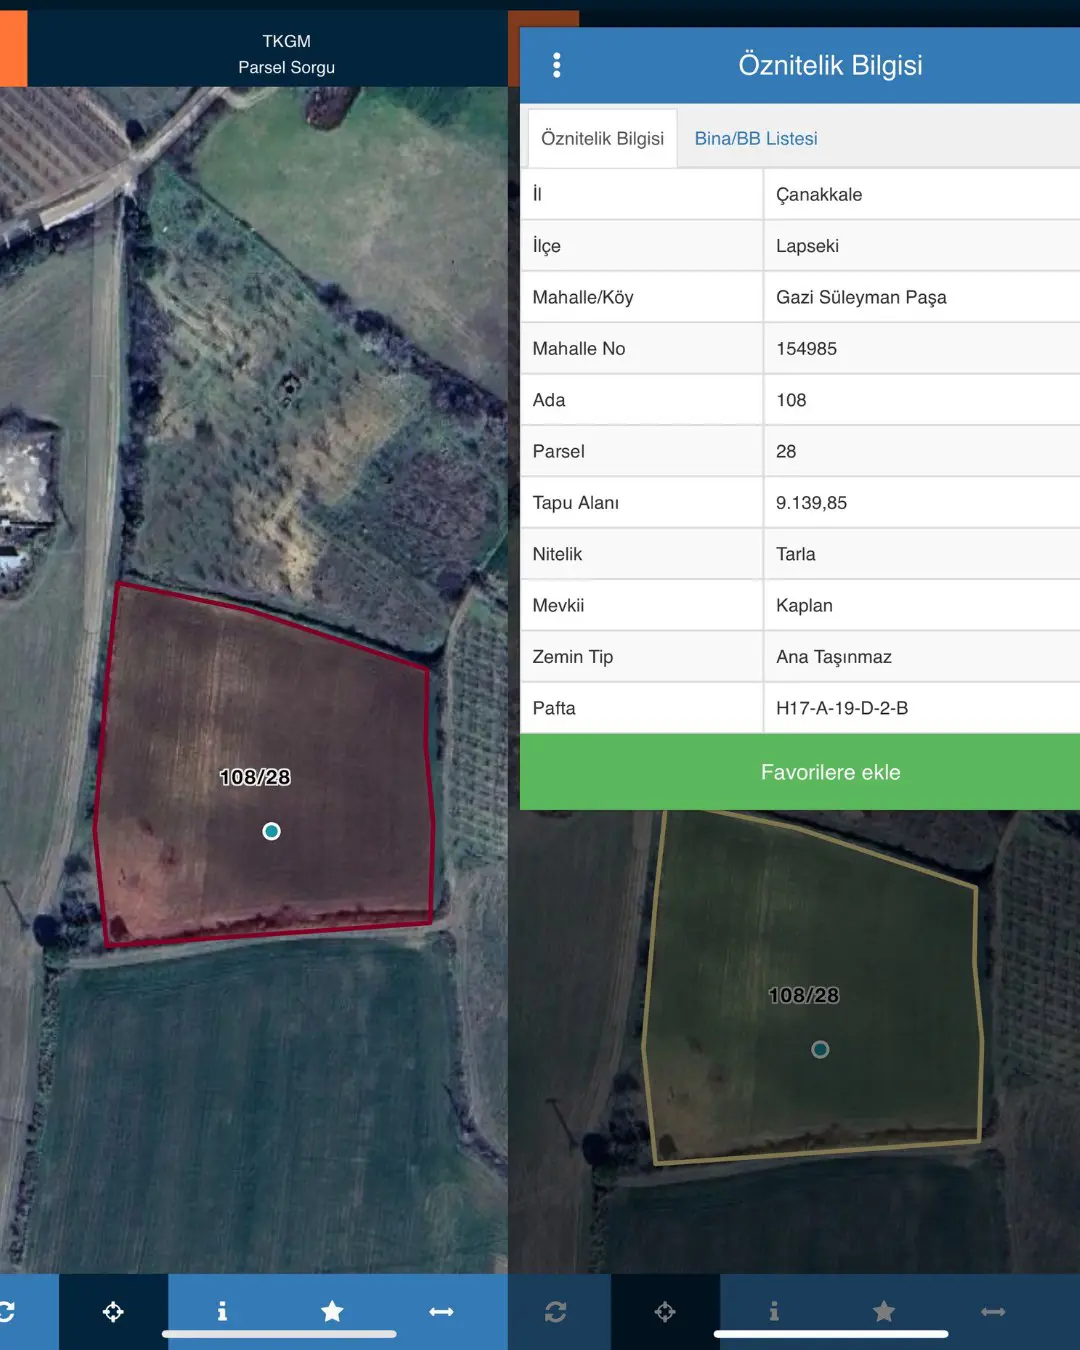Select the teal point marker on the dimmed right map
Screen dimensions: 1080x1350
820,1049
